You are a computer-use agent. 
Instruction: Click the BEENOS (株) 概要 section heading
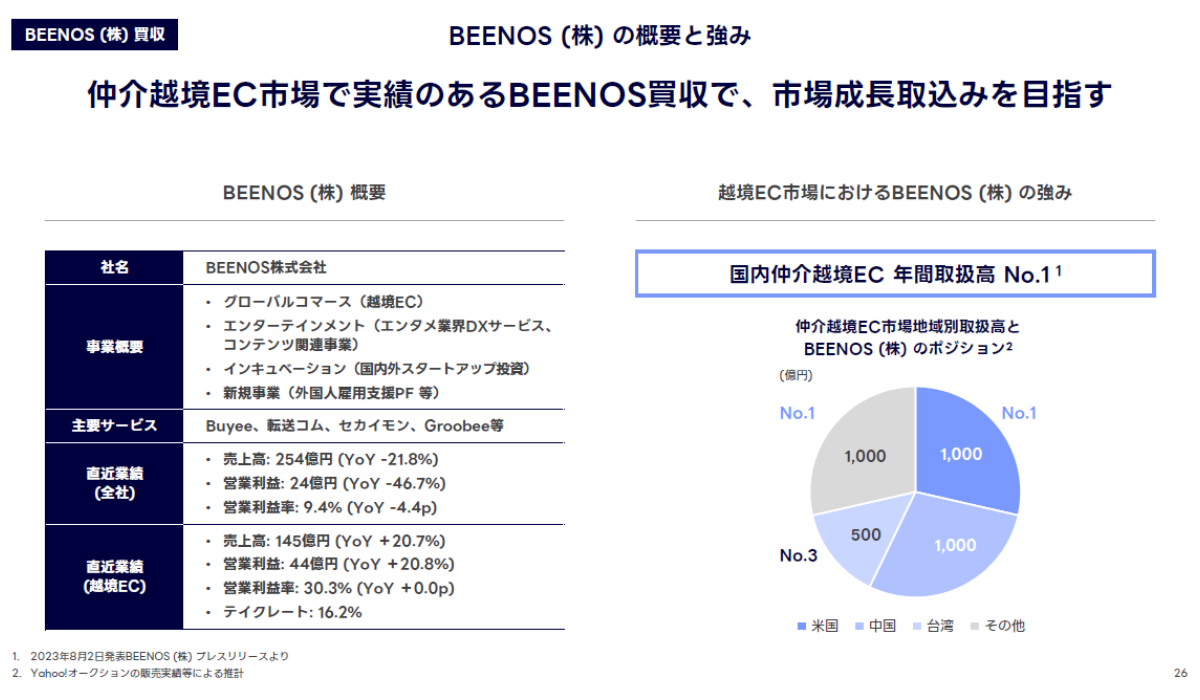304,194
